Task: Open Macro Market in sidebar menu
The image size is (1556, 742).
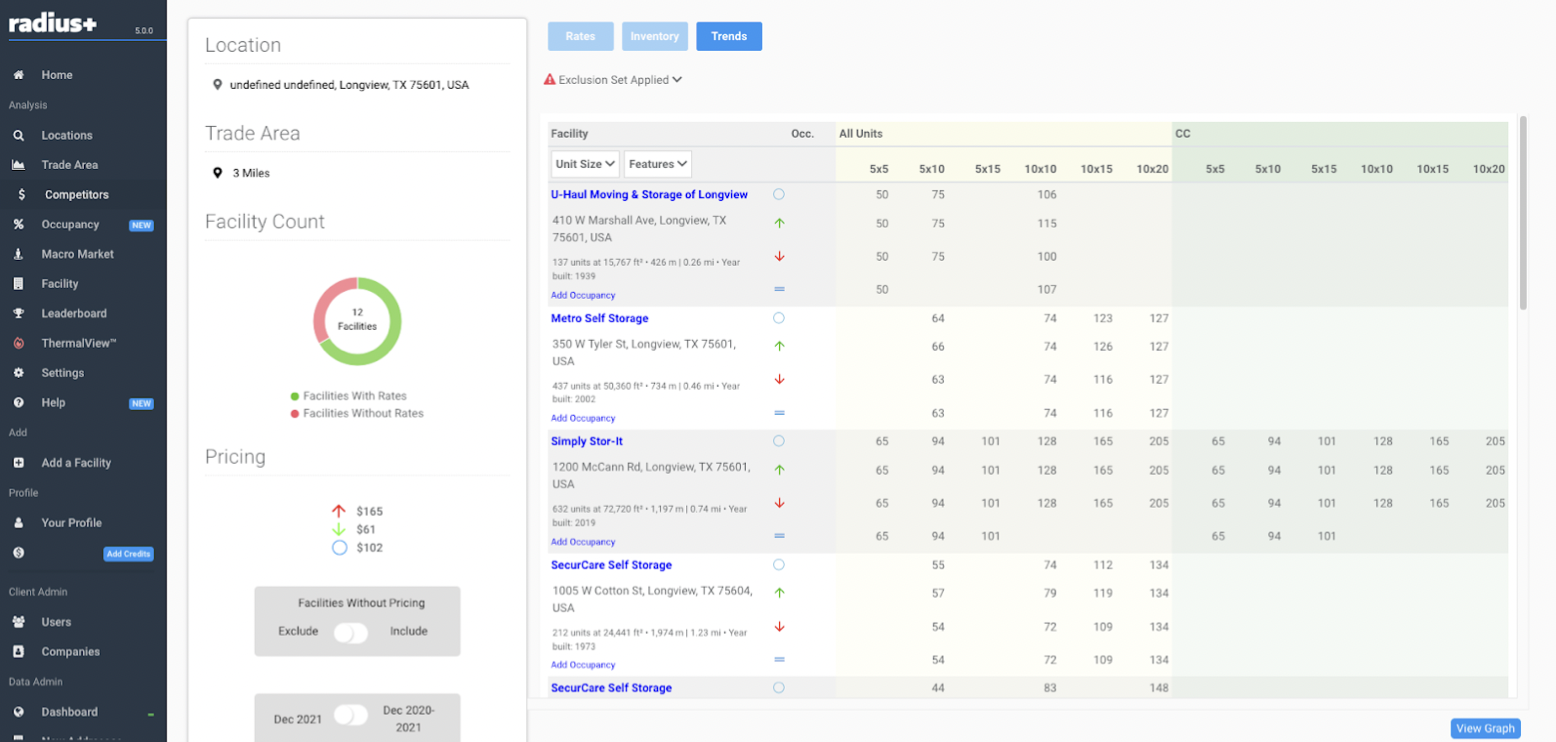Action: [78, 254]
